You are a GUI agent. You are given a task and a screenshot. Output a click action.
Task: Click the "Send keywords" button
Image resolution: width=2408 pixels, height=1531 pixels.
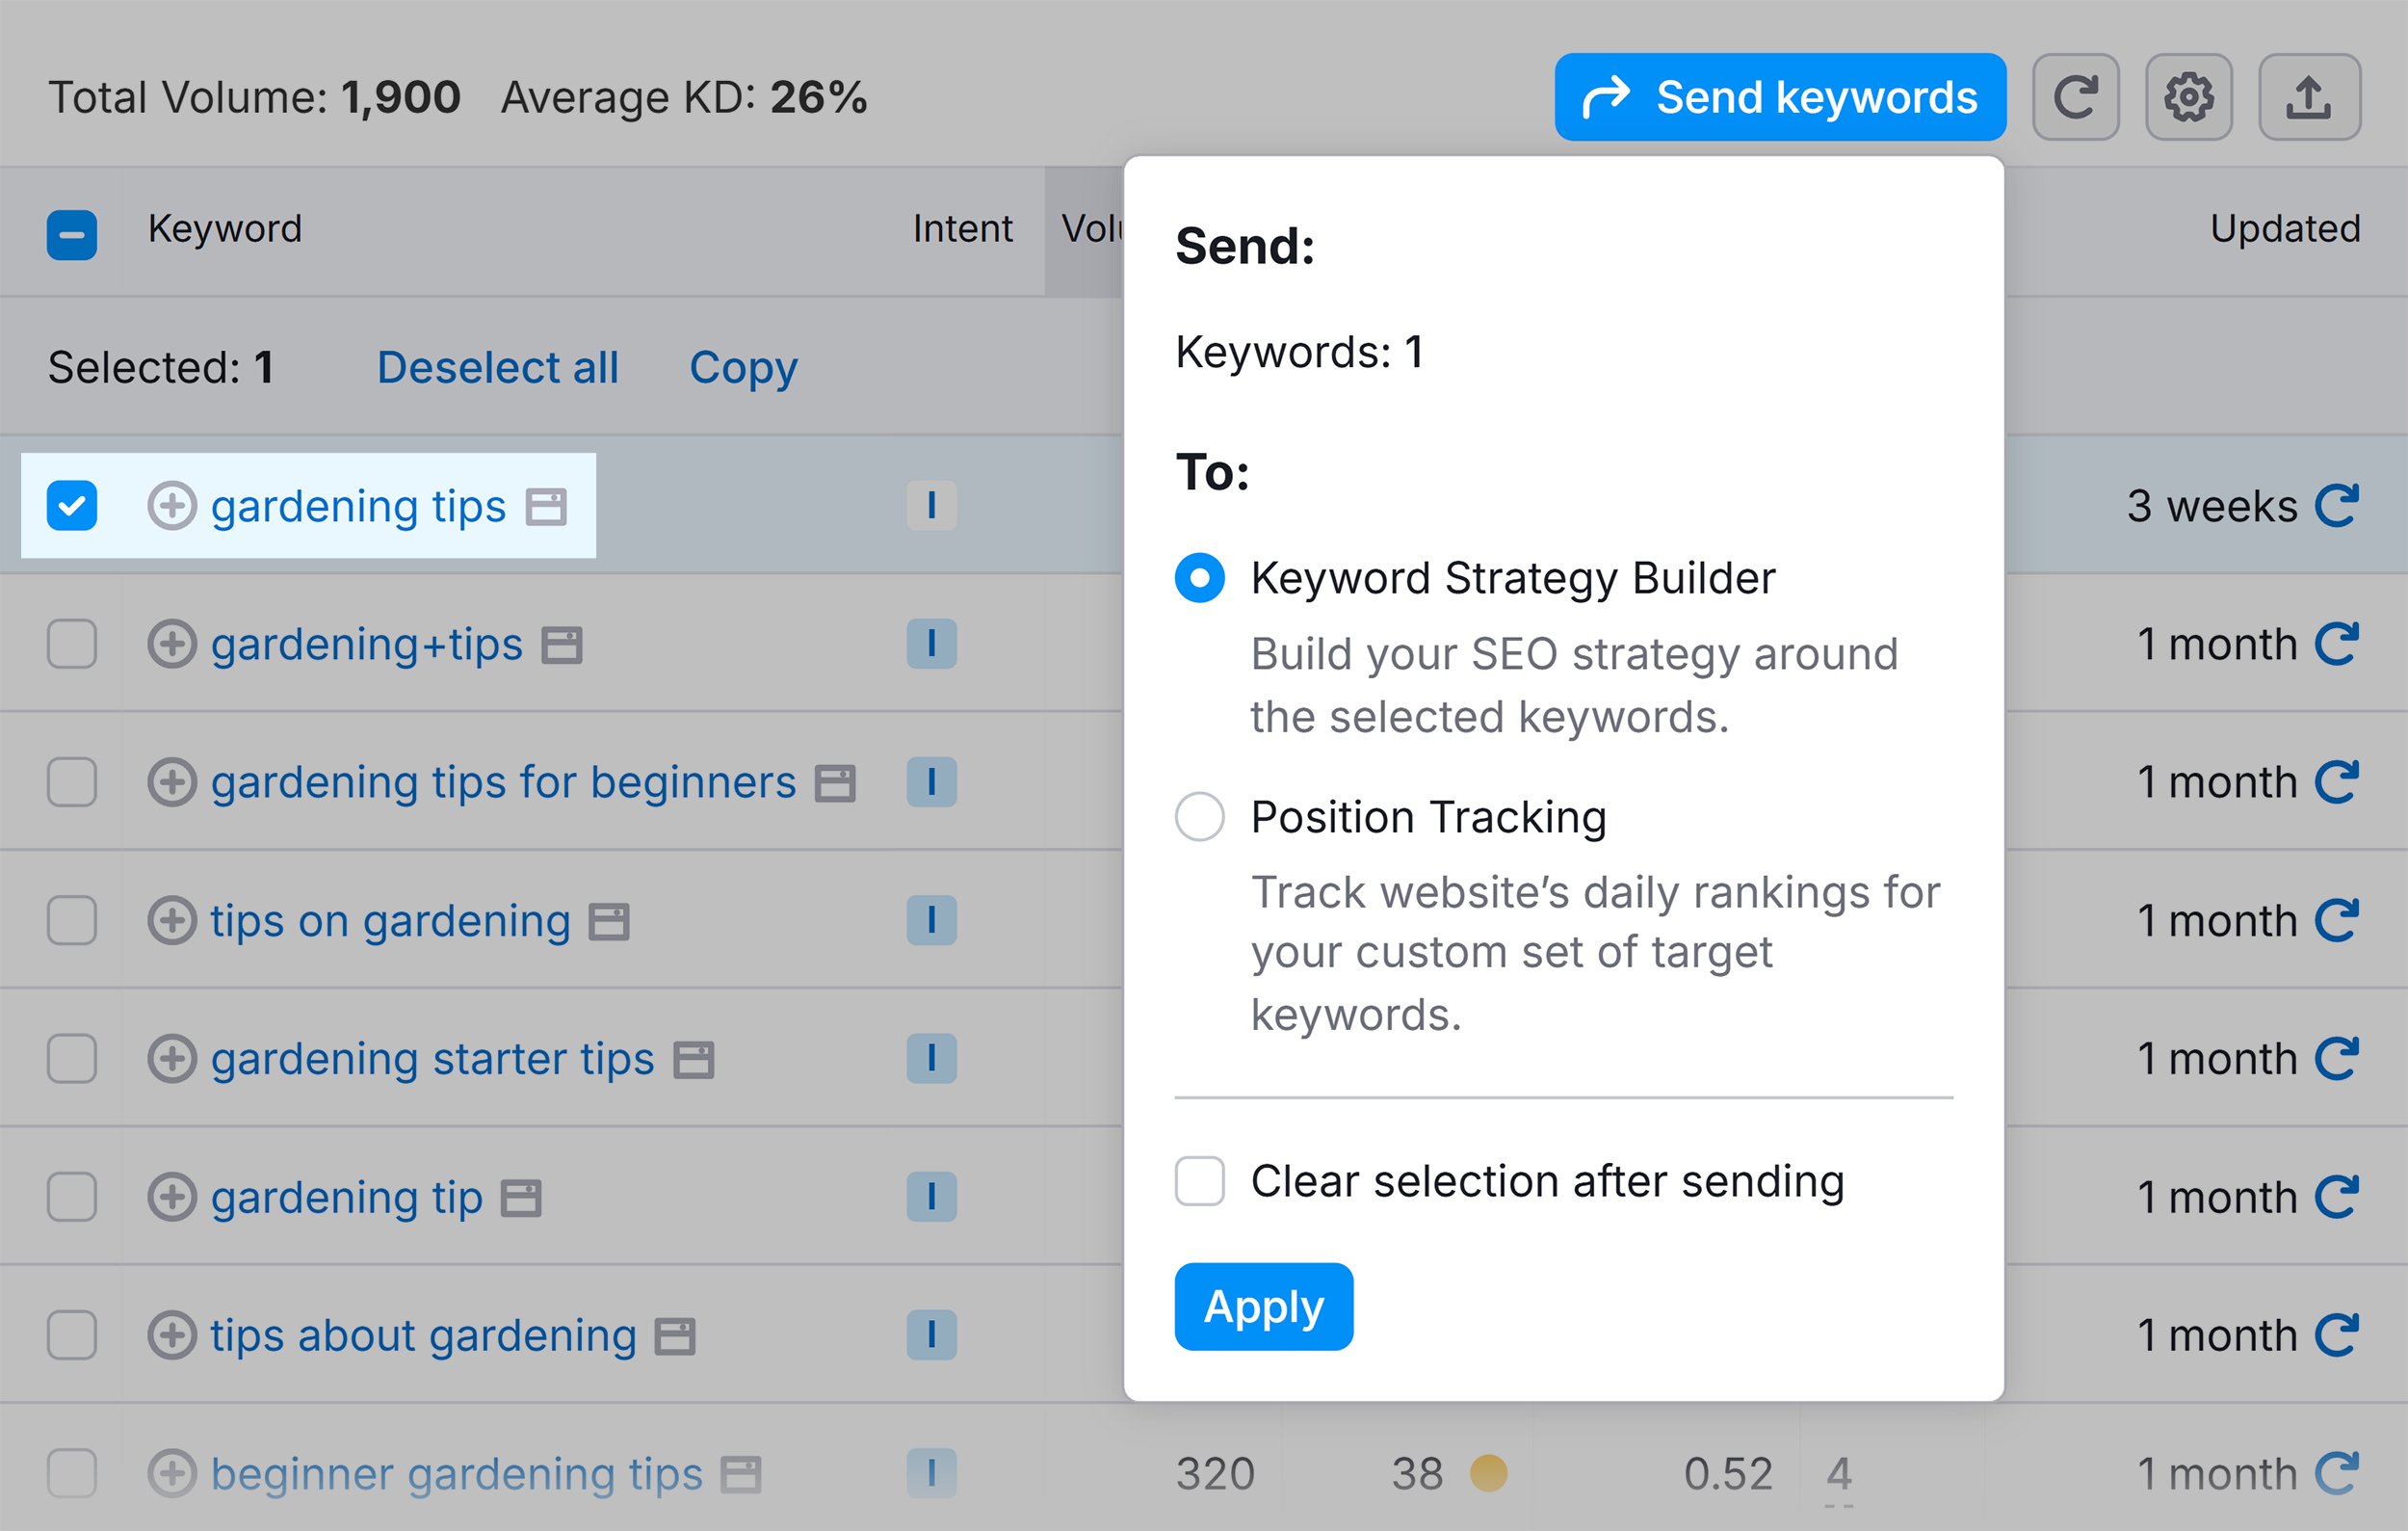coord(1779,96)
